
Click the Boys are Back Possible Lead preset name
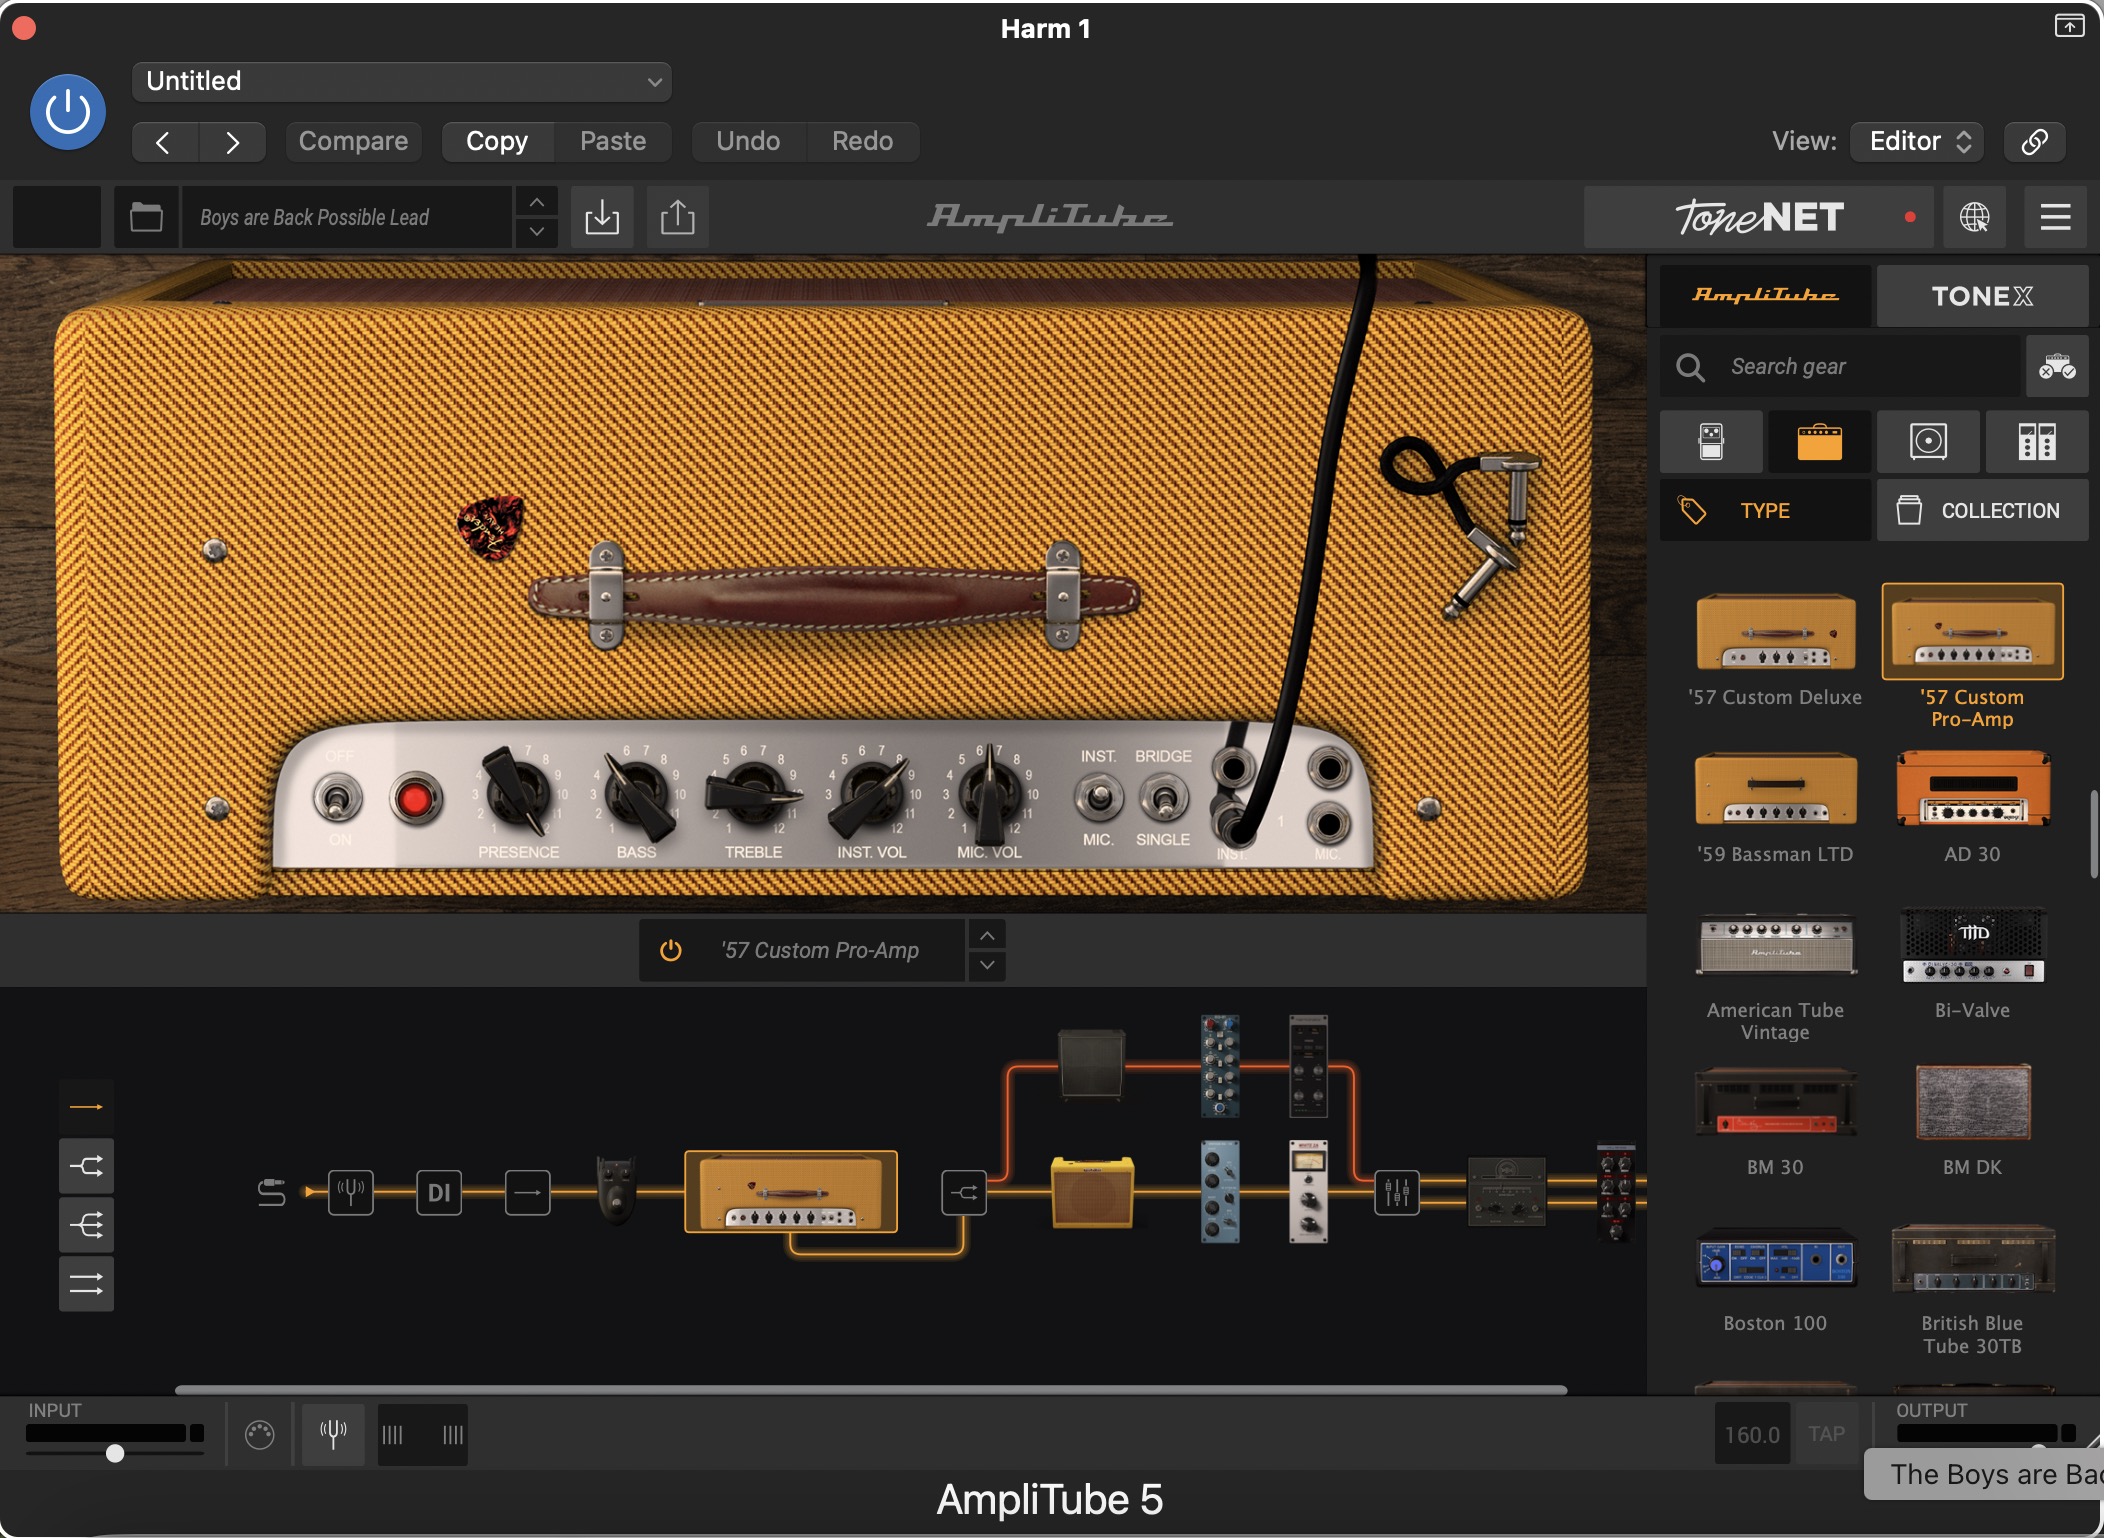tap(346, 217)
